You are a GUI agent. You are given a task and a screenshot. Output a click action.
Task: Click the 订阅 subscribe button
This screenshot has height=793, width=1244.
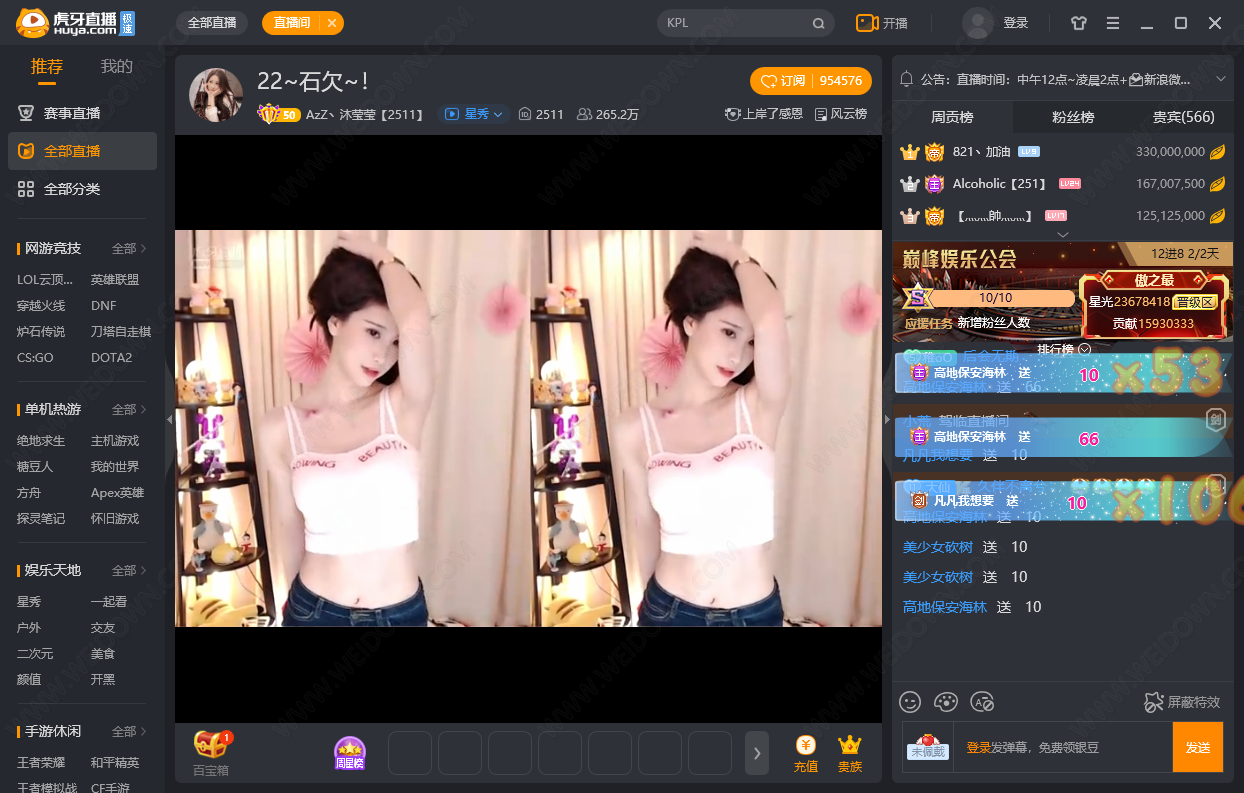point(811,81)
